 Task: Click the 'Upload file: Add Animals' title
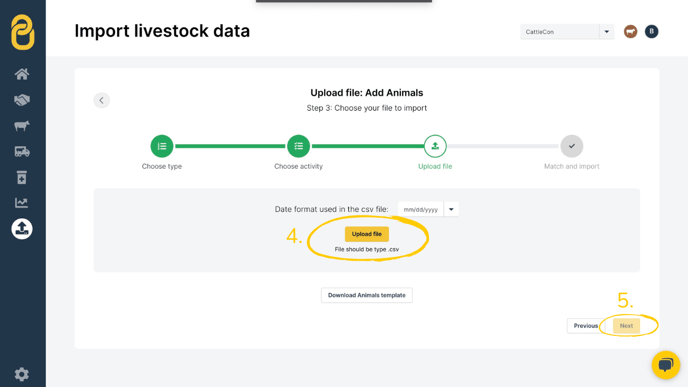point(367,93)
